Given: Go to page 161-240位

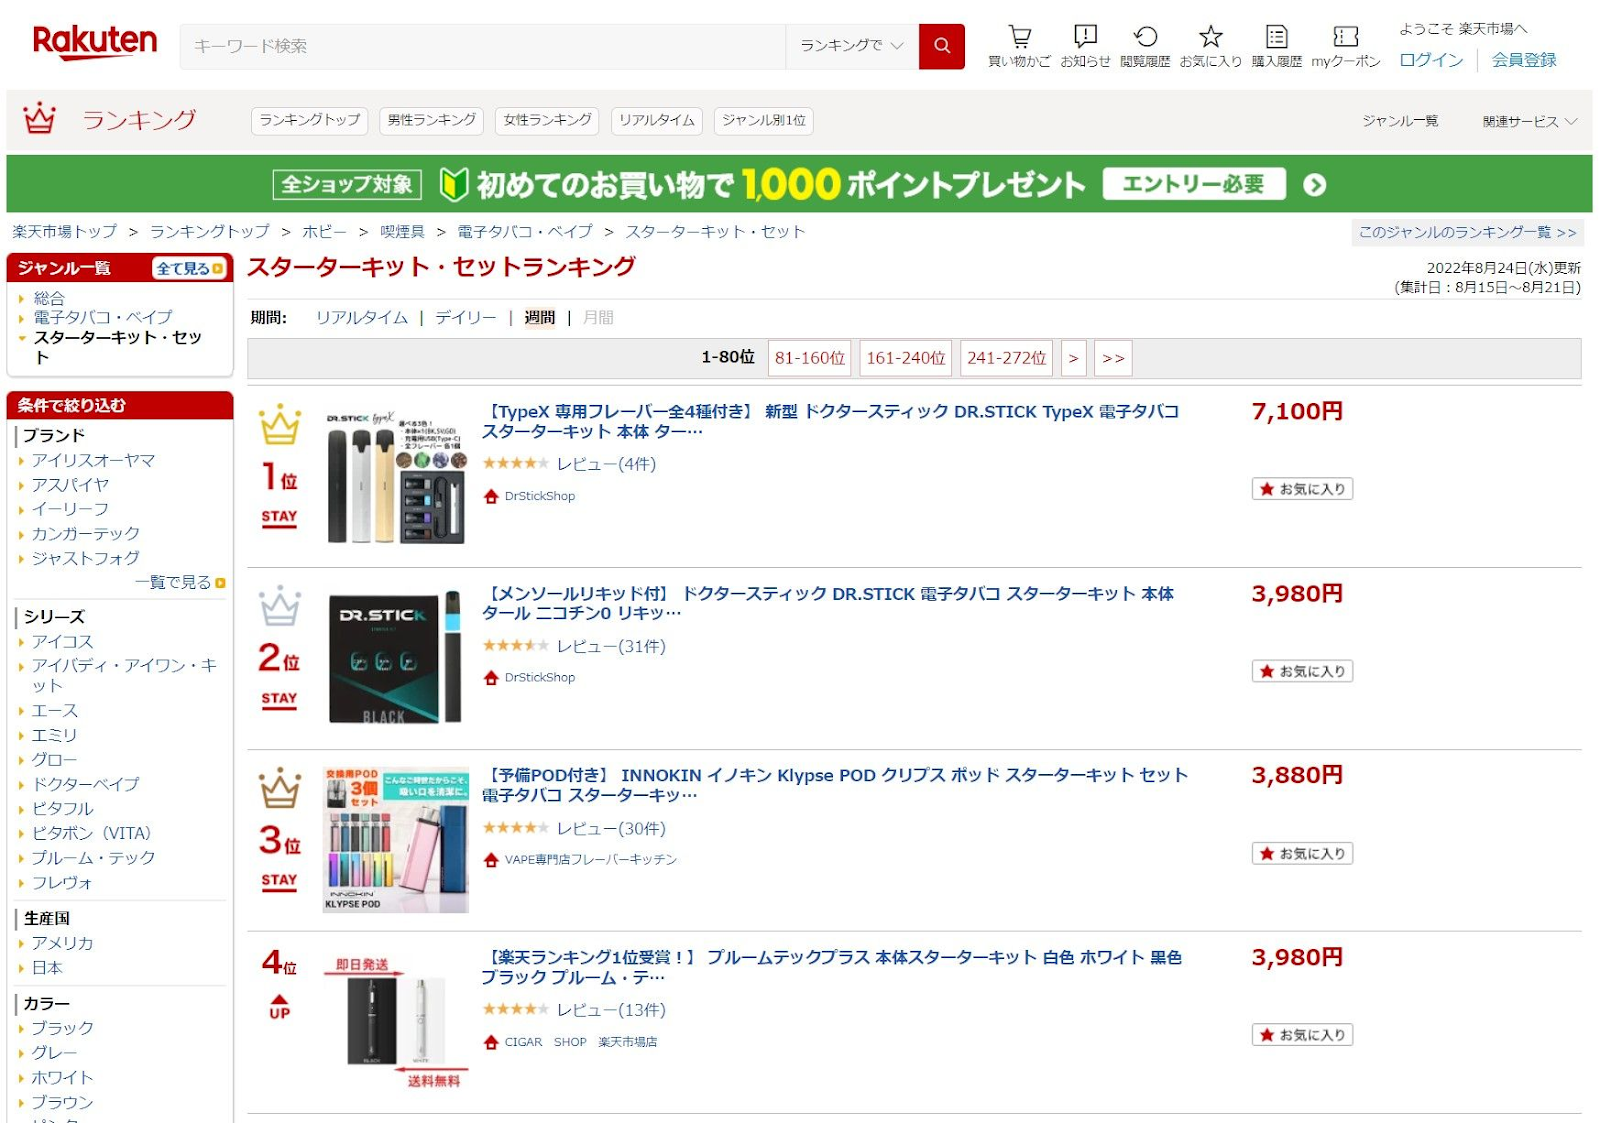Looking at the screenshot, I should [x=906, y=358].
